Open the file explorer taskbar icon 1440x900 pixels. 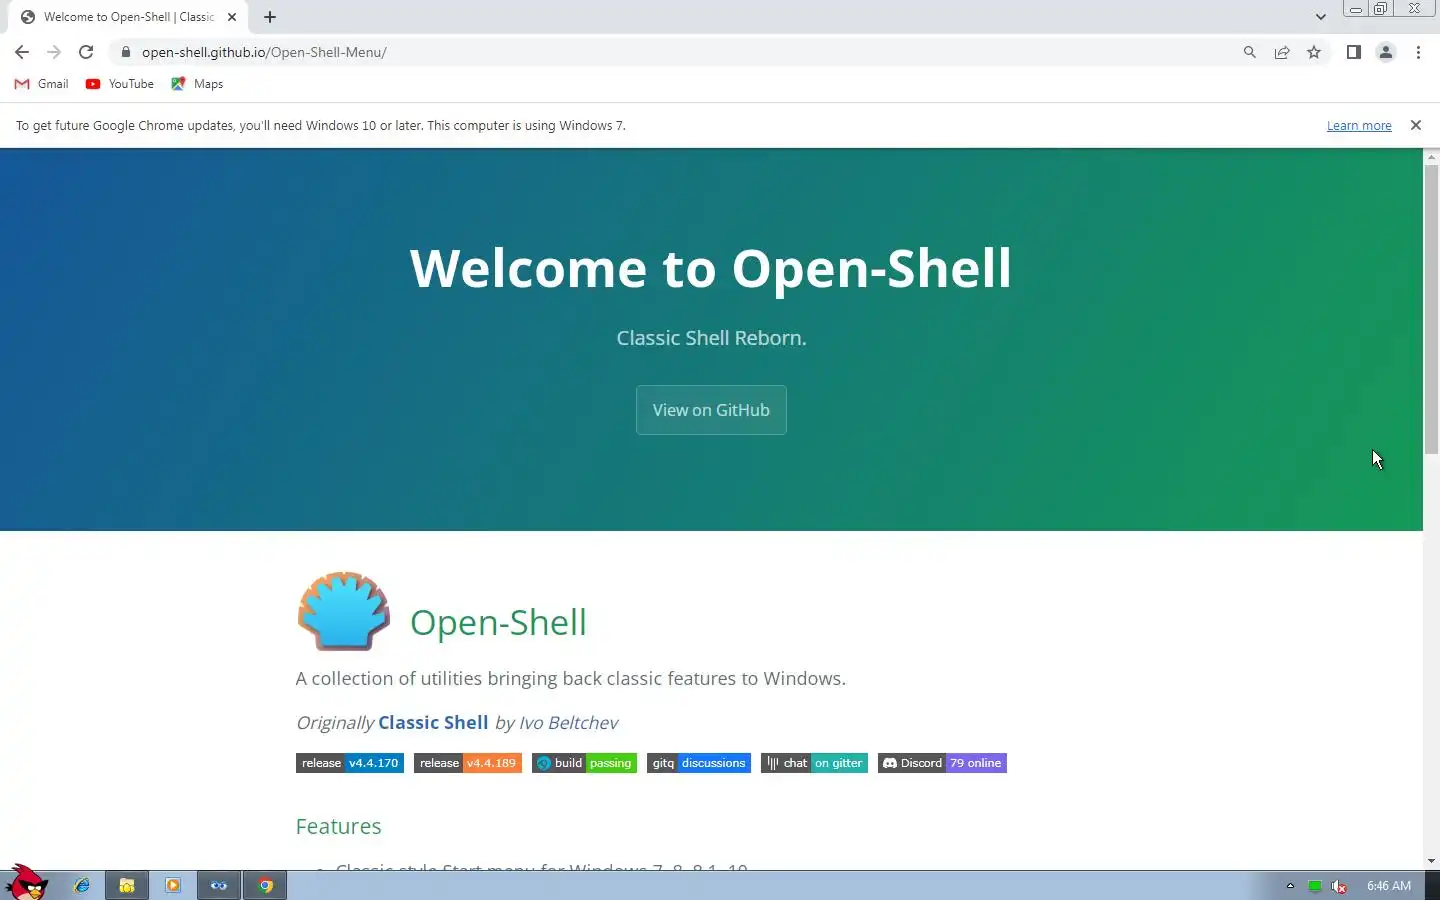click(127, 885)
